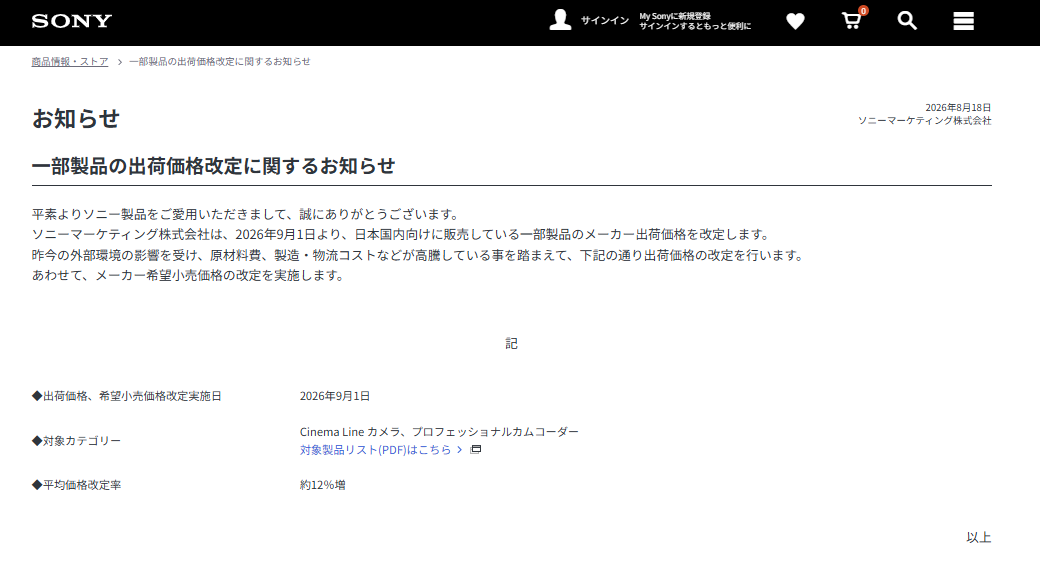Click the お知らせ heading
Image resolution: width=1040 pixels, height=575 pixels.
tap(76, 119)
